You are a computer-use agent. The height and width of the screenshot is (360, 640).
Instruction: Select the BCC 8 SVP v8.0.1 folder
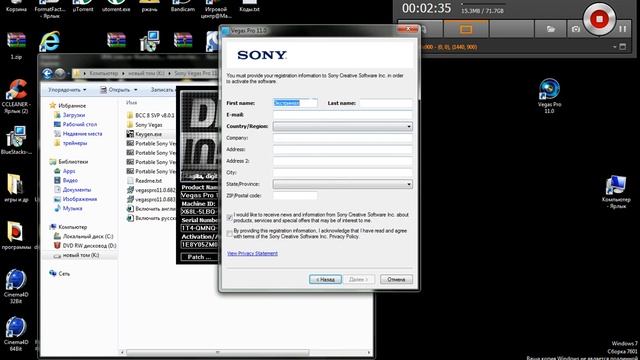[x=151, y=115]
